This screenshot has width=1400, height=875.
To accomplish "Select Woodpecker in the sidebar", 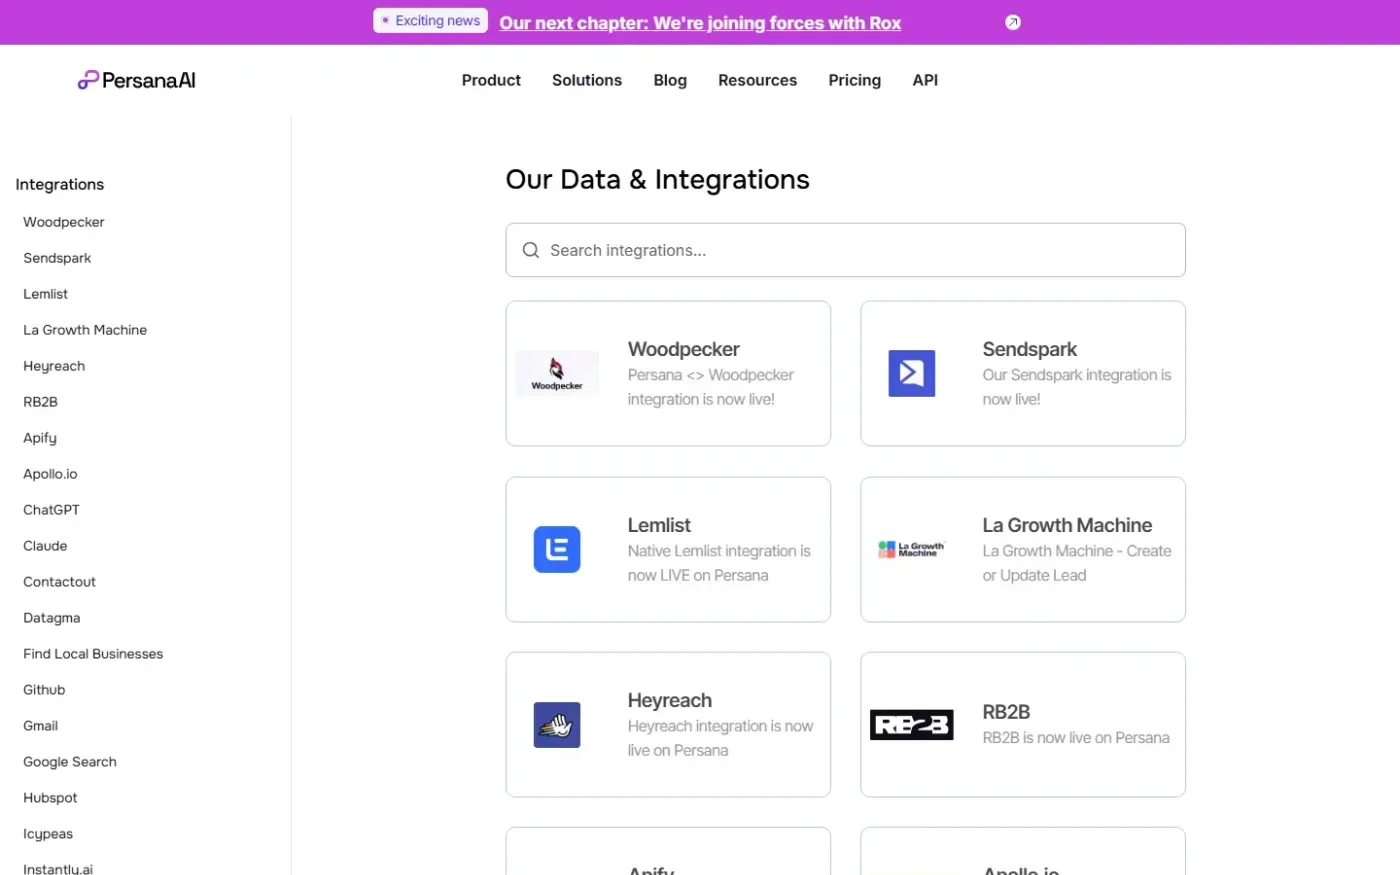I will tap(64, 222).
